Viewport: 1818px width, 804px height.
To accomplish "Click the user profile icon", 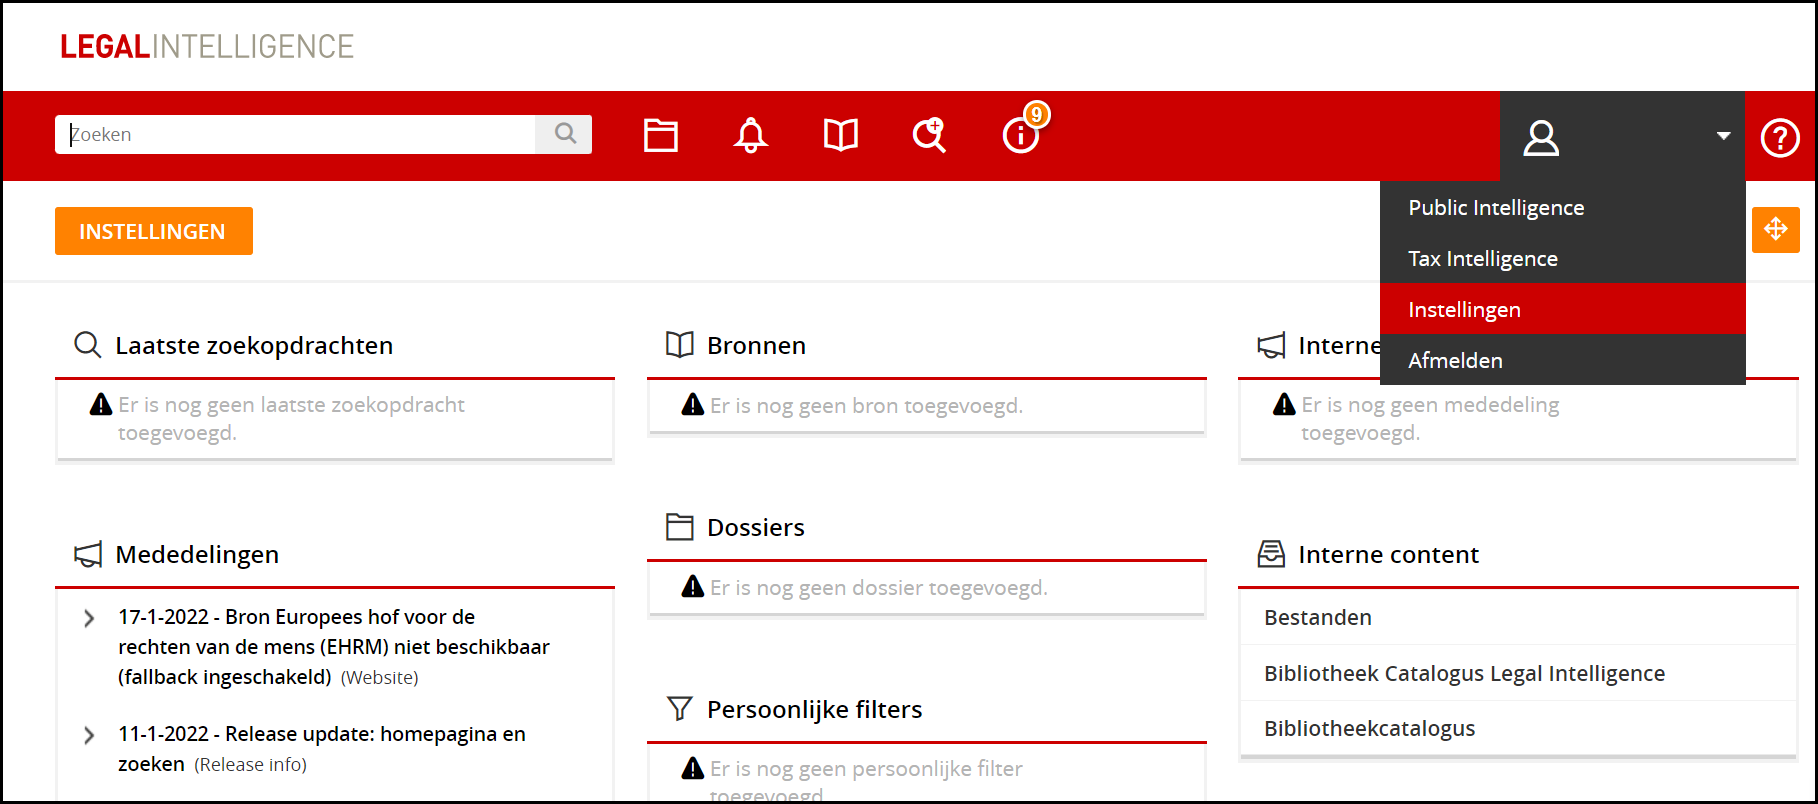I will (x=1541, y=138).
